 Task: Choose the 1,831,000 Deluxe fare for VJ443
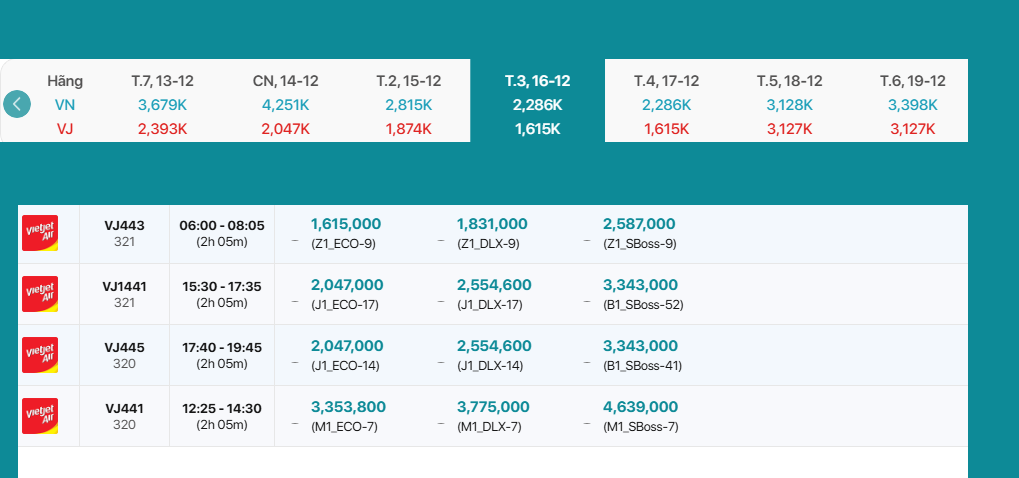[492, 225]
